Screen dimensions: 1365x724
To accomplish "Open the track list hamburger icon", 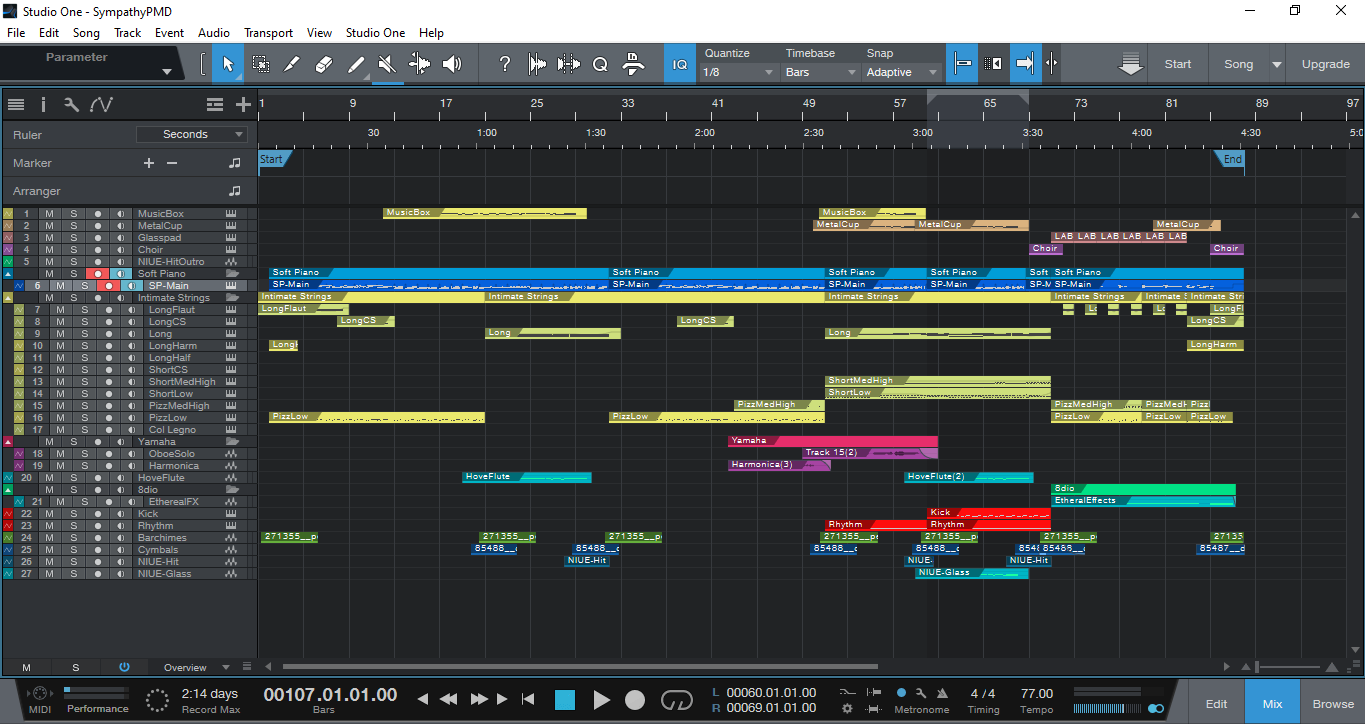I will click(16, 104).
